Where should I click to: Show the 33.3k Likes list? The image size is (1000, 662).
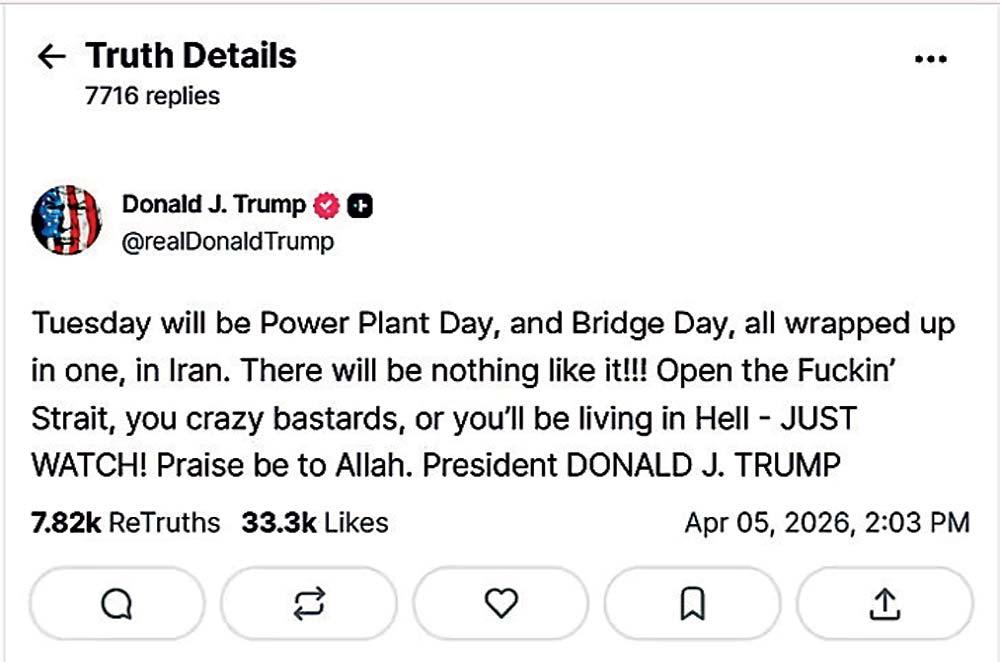point(314,522)
